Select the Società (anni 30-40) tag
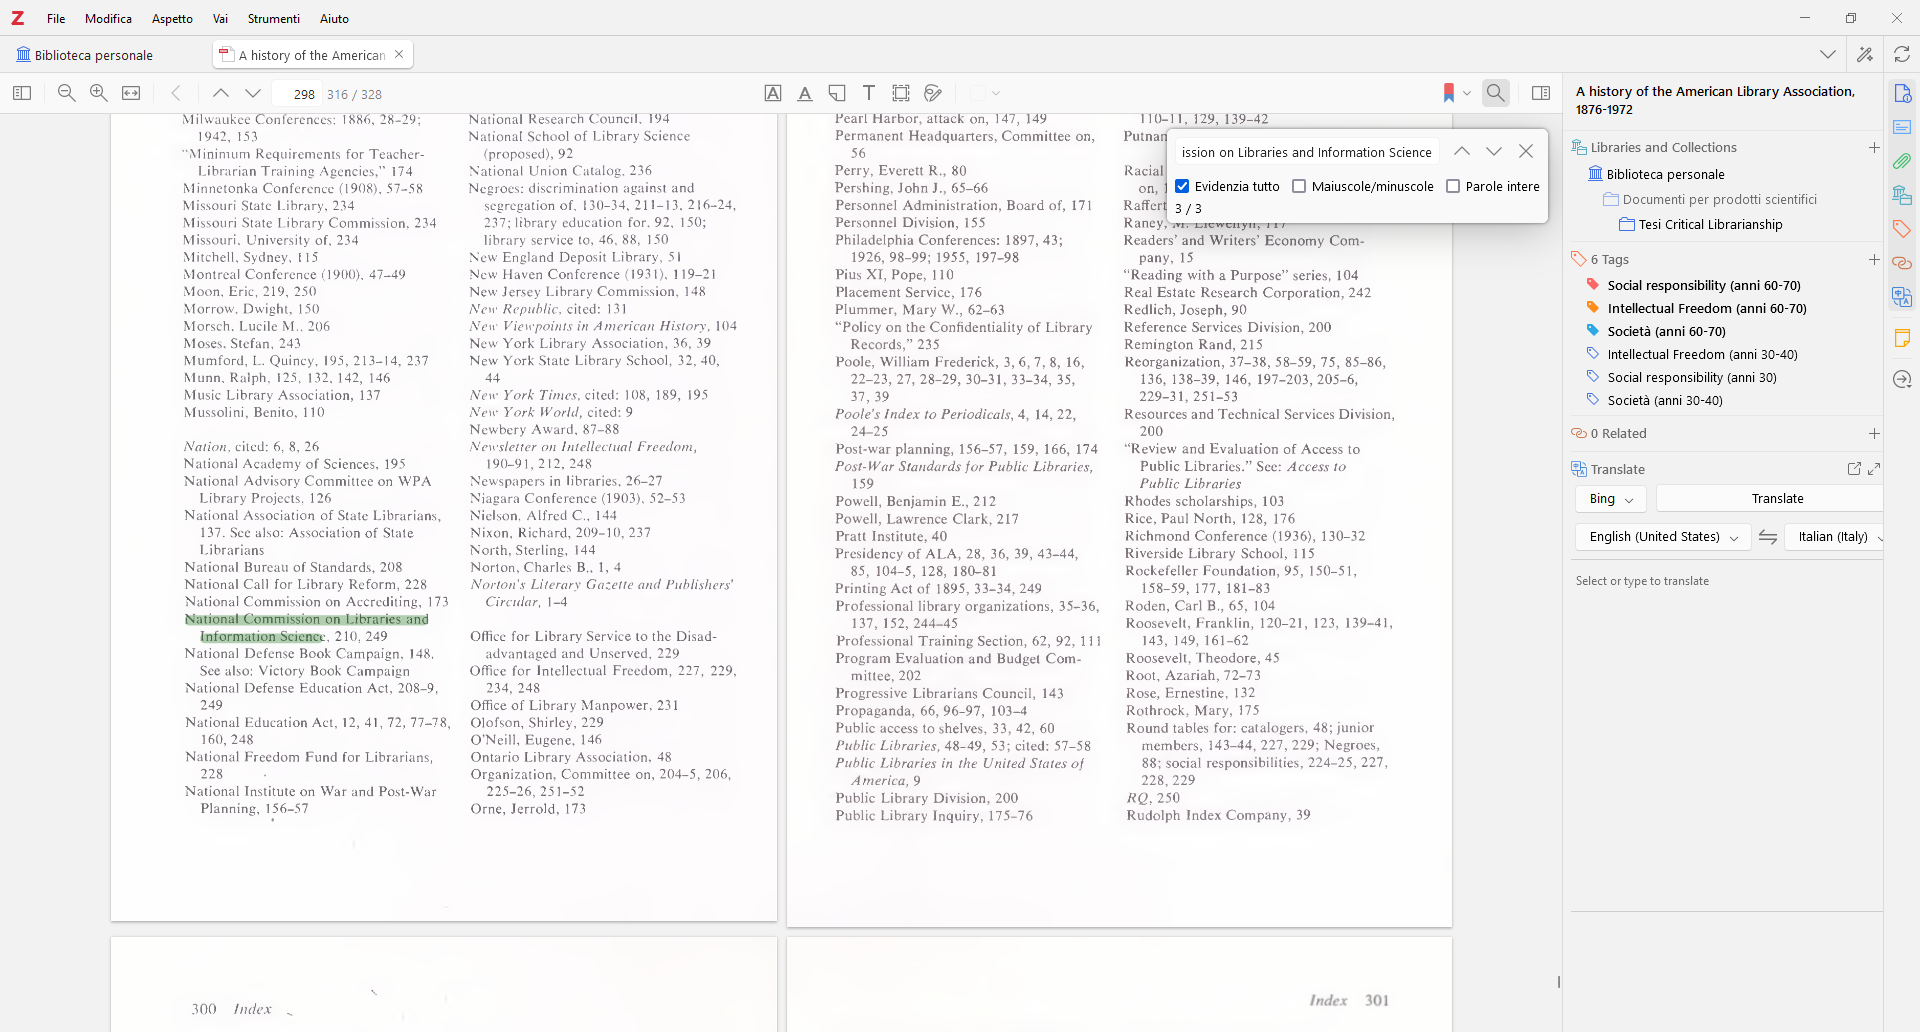Viewport: 1920px width, 1032px height. coord(1665,401)
